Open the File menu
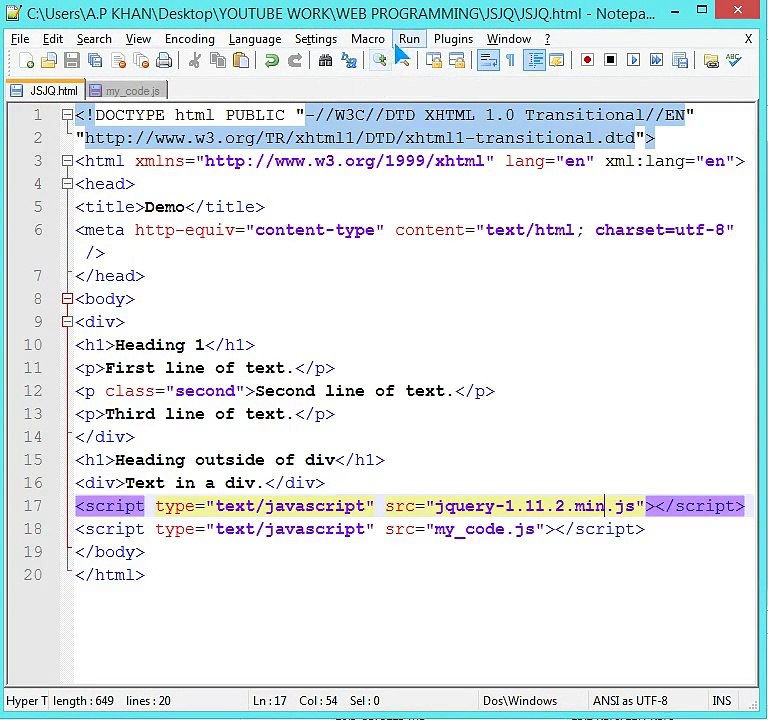The image size is (768, 720). tap(20, 39)
